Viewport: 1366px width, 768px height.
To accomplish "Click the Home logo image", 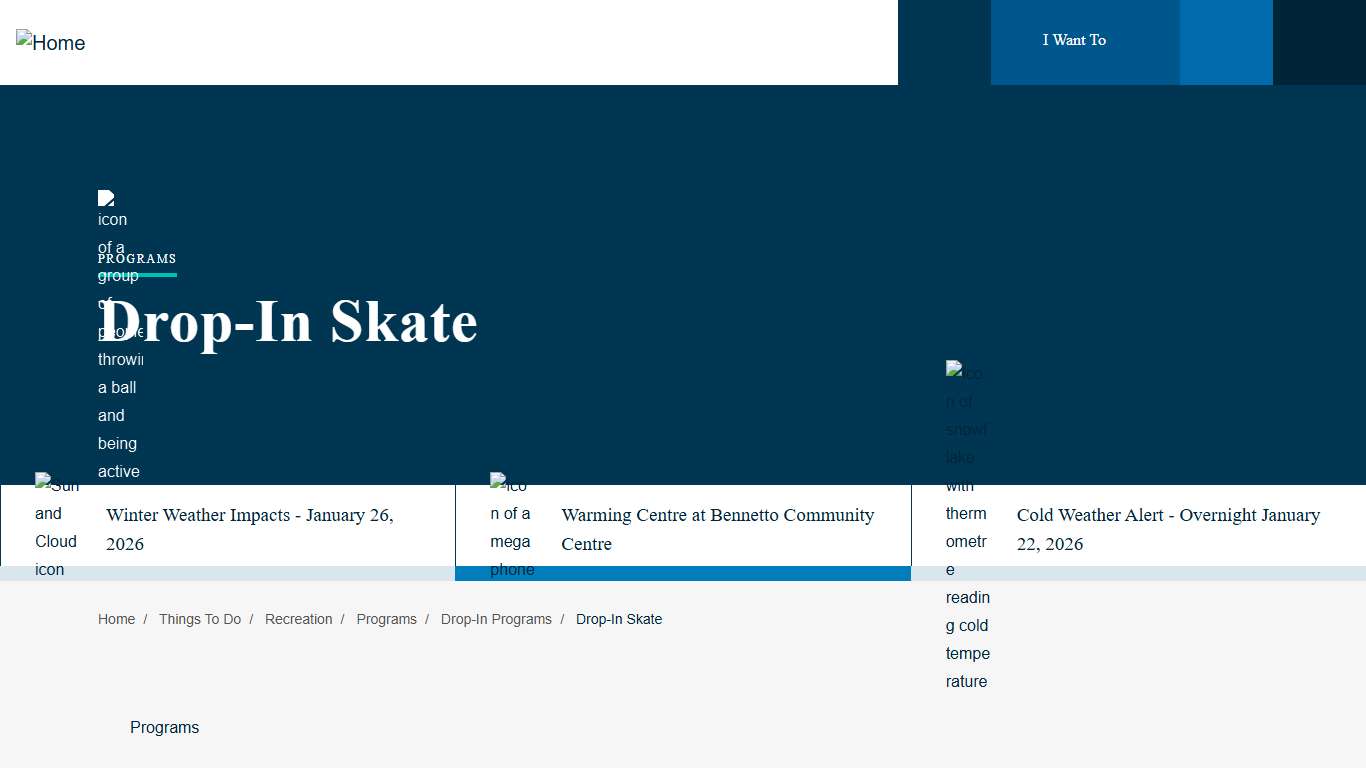I will click(x=51, y=42).
